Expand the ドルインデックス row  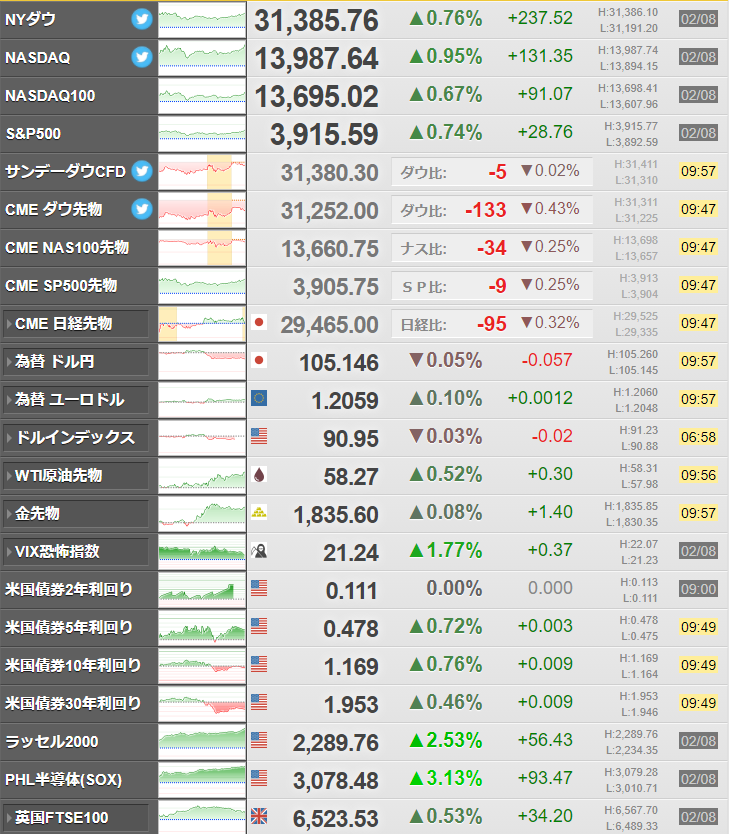(76, 438)
